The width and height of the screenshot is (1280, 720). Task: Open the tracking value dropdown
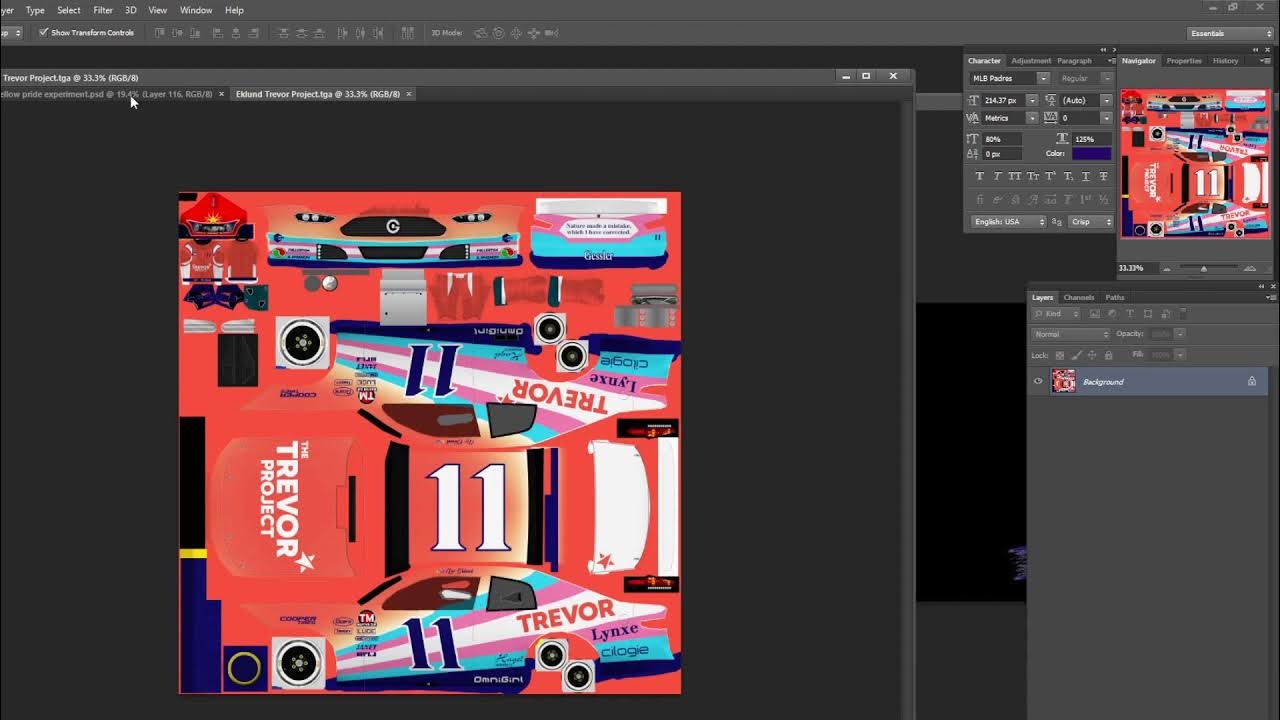click(x=1106, y=118)
